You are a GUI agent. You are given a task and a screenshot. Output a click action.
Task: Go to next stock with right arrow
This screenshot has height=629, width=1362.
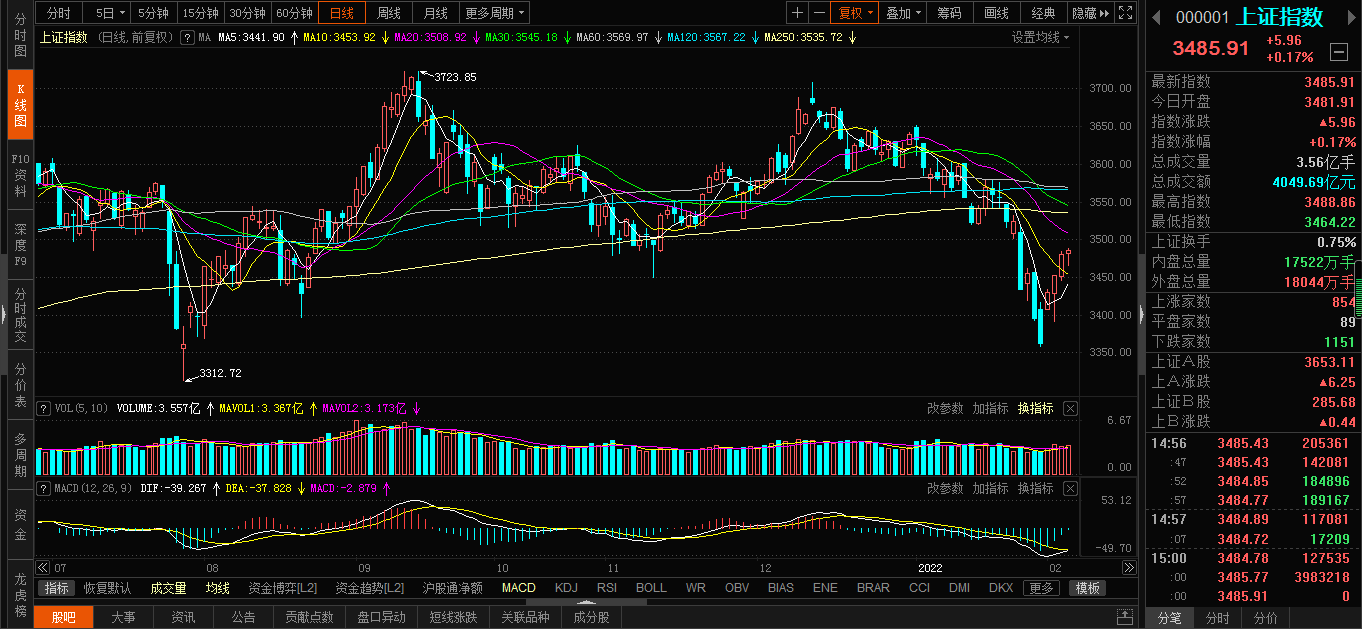tap(1348, 17)
